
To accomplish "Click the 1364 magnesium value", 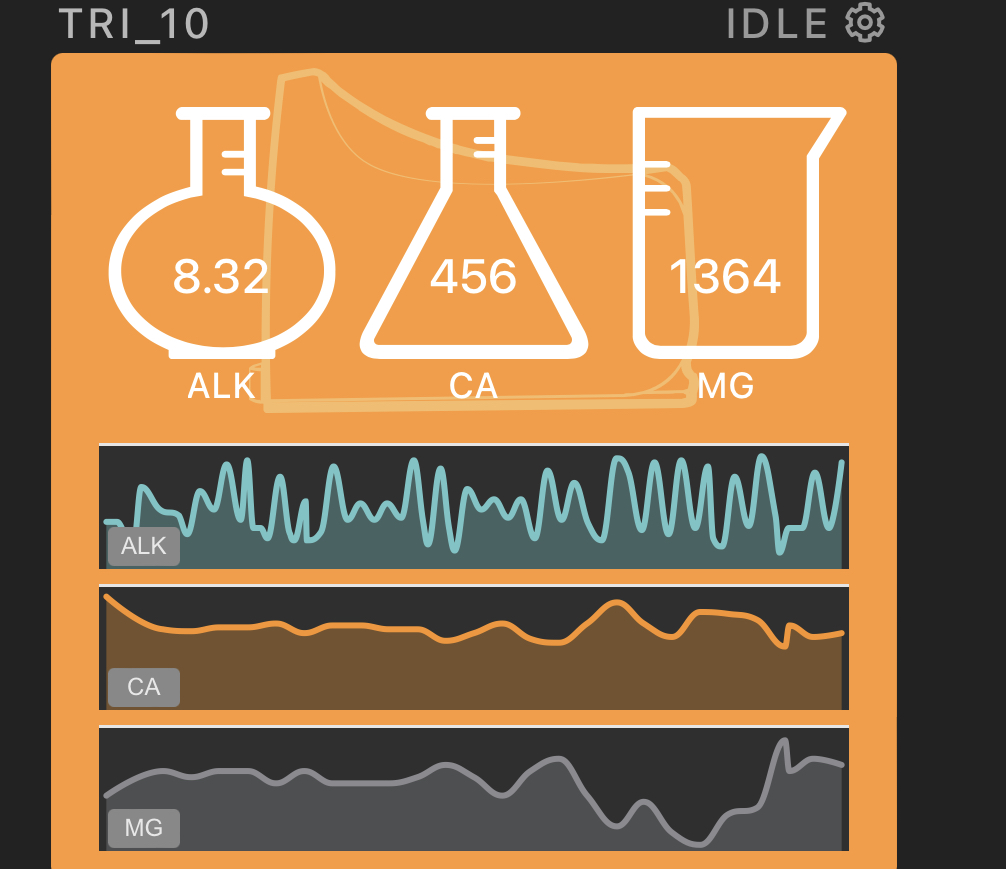I will coord(725,277).
